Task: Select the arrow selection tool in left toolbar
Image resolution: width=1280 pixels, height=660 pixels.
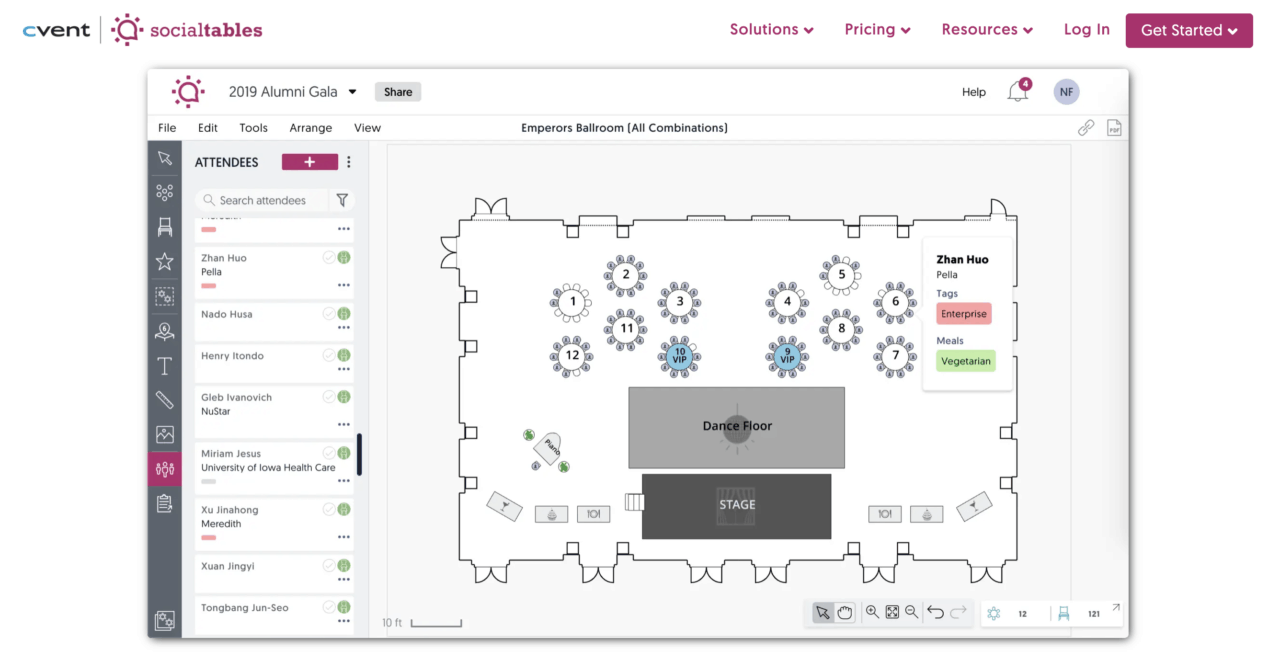Action: tap(164, 157)
